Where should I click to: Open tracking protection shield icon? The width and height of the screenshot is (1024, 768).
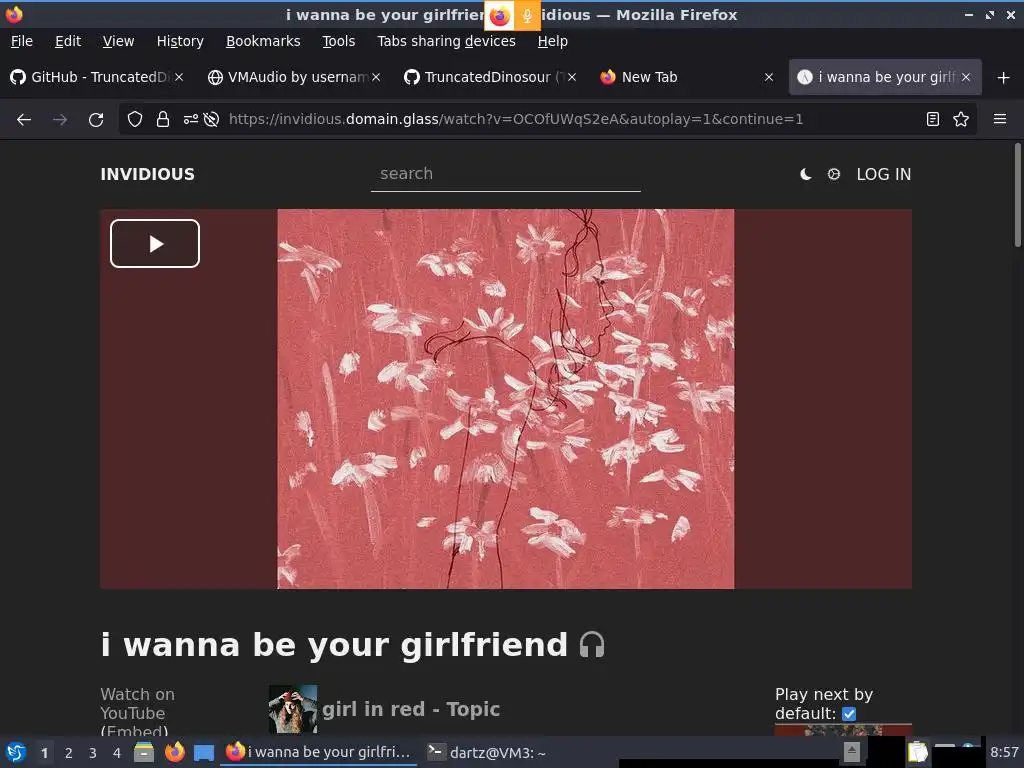[x=135, y=119]
